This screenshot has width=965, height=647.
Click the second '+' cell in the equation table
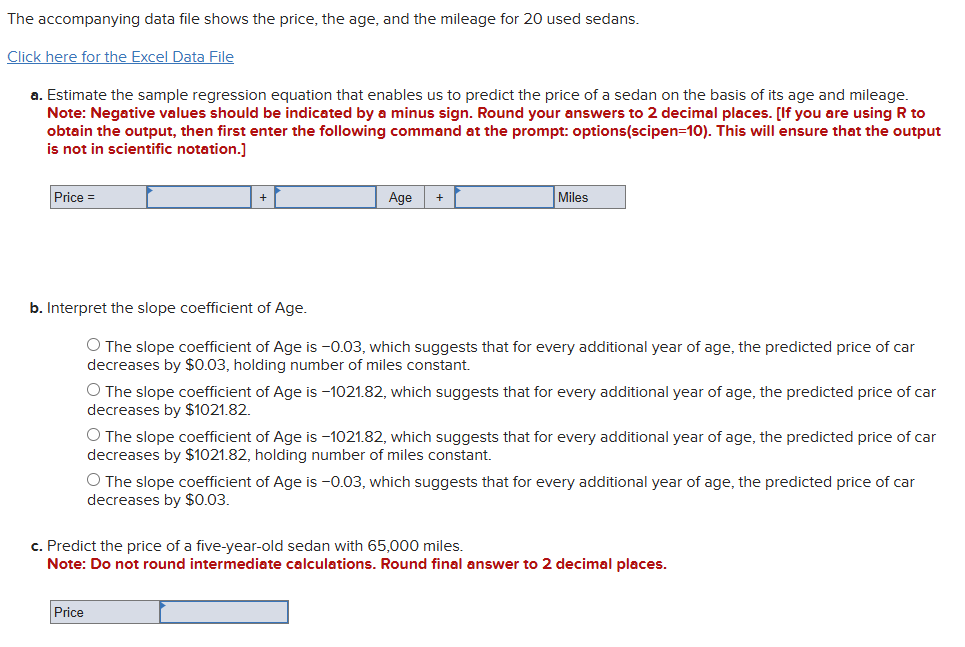point(439,197)
